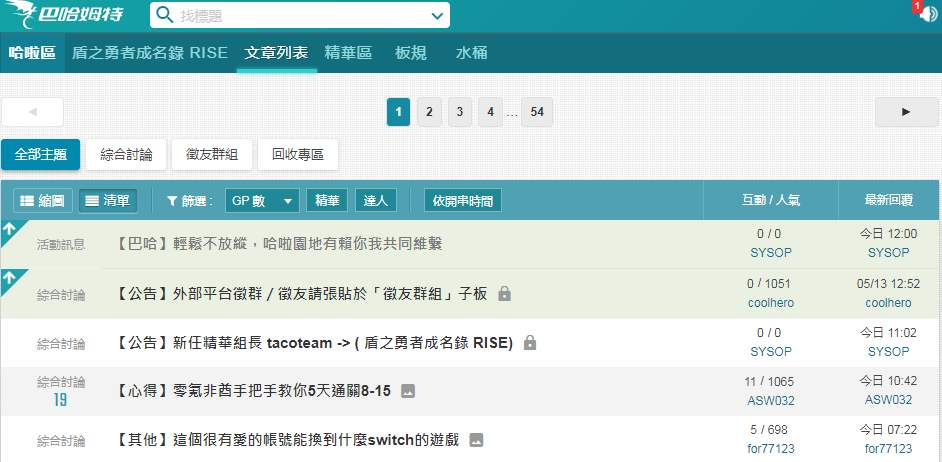Click the Bahamut logo
This screenshot has height=462, width=942.
pos(65,13)
